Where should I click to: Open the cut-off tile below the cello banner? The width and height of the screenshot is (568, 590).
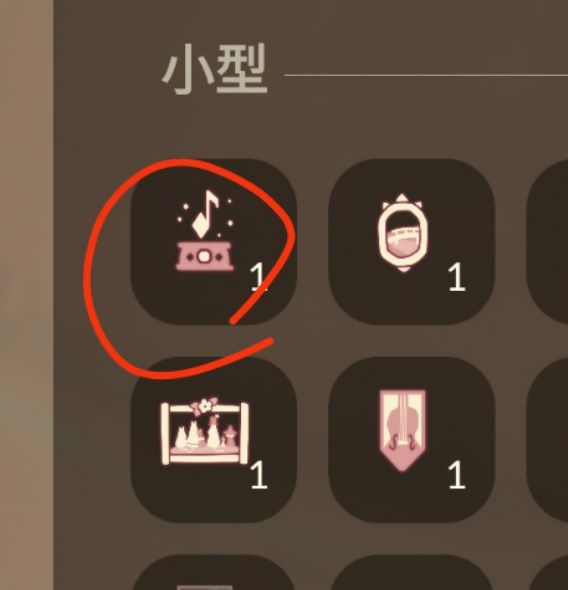(x=412, y=572)
